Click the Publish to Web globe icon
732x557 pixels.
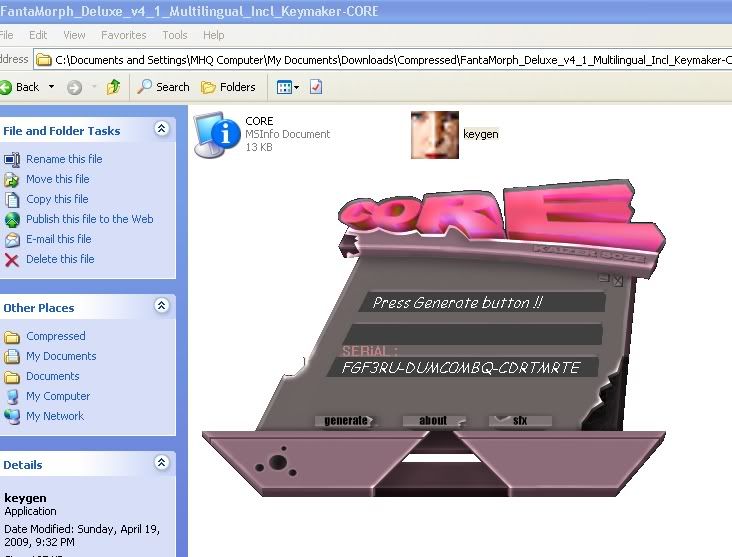click(x=12, y=219)
